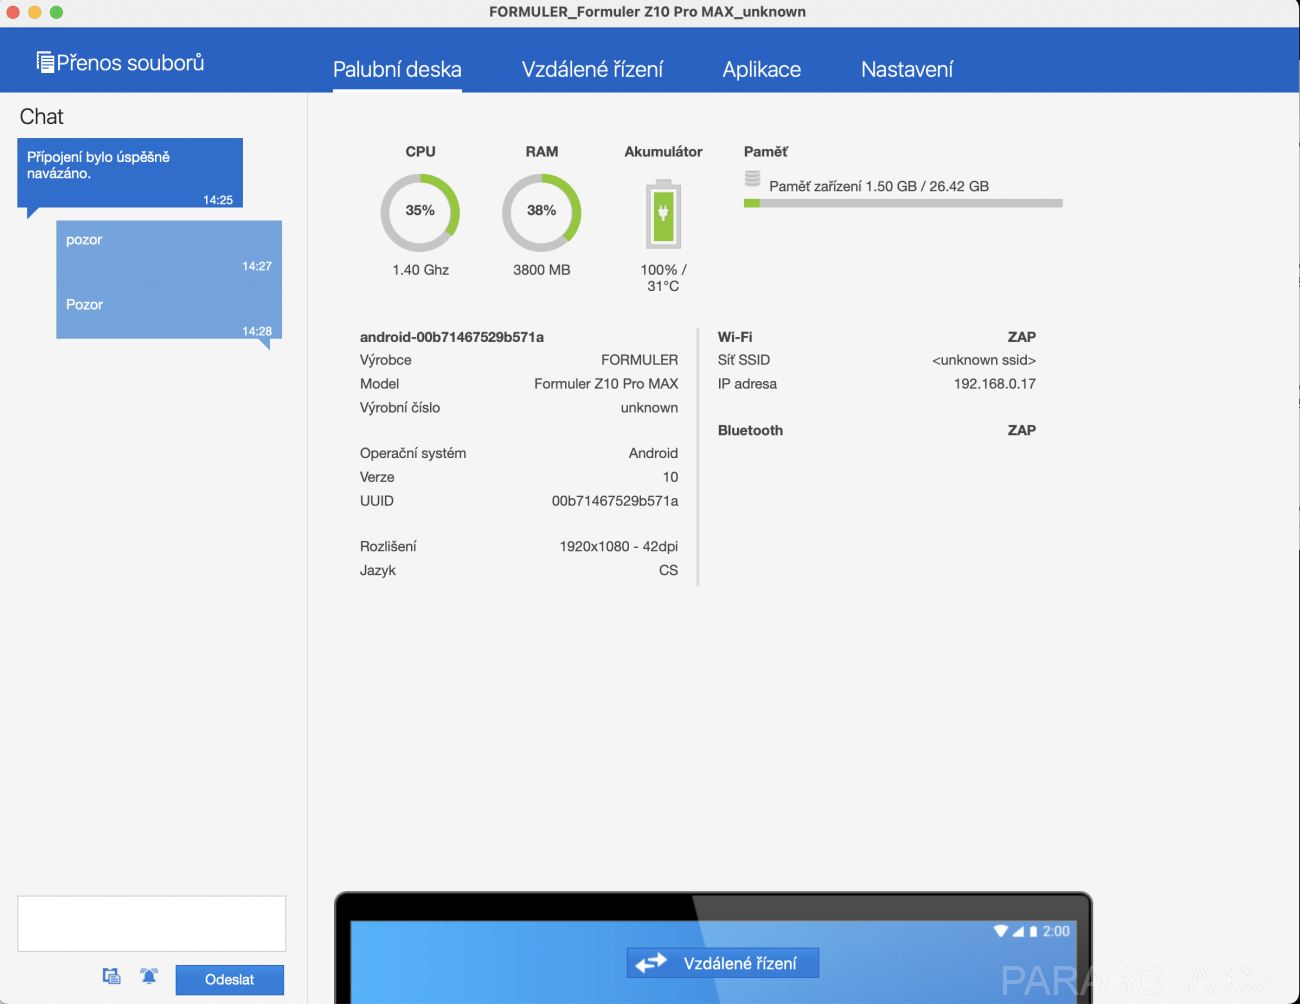The image size is (1300, 1004).
Task: Click the CPU usage gauge showing 35%
Action: (420, 212)
